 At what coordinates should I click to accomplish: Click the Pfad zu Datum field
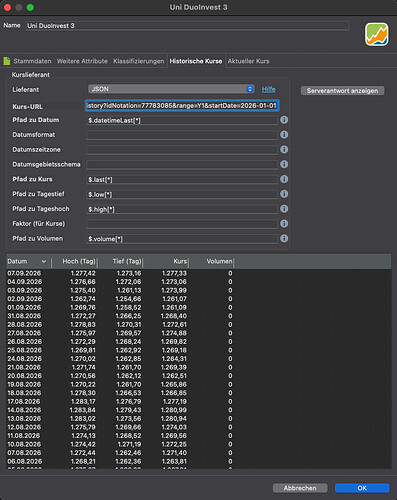[182, 120]
